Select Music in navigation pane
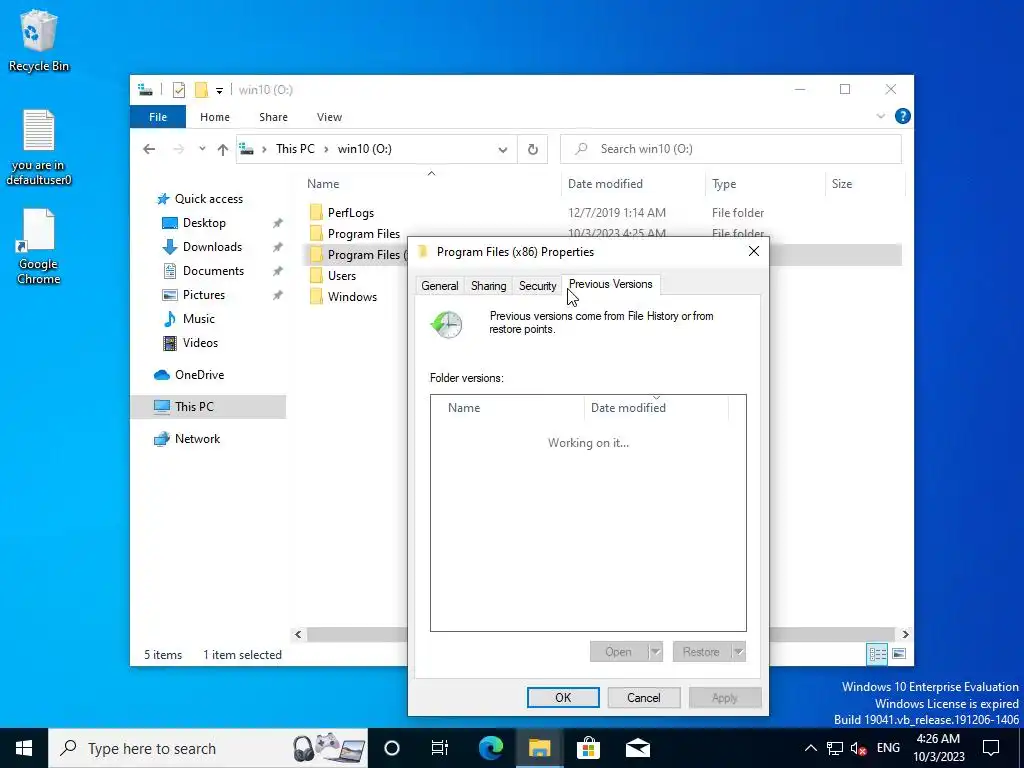Image resolution: width=1024 pixels, height=768 pixels. click(x=199, y=319)
